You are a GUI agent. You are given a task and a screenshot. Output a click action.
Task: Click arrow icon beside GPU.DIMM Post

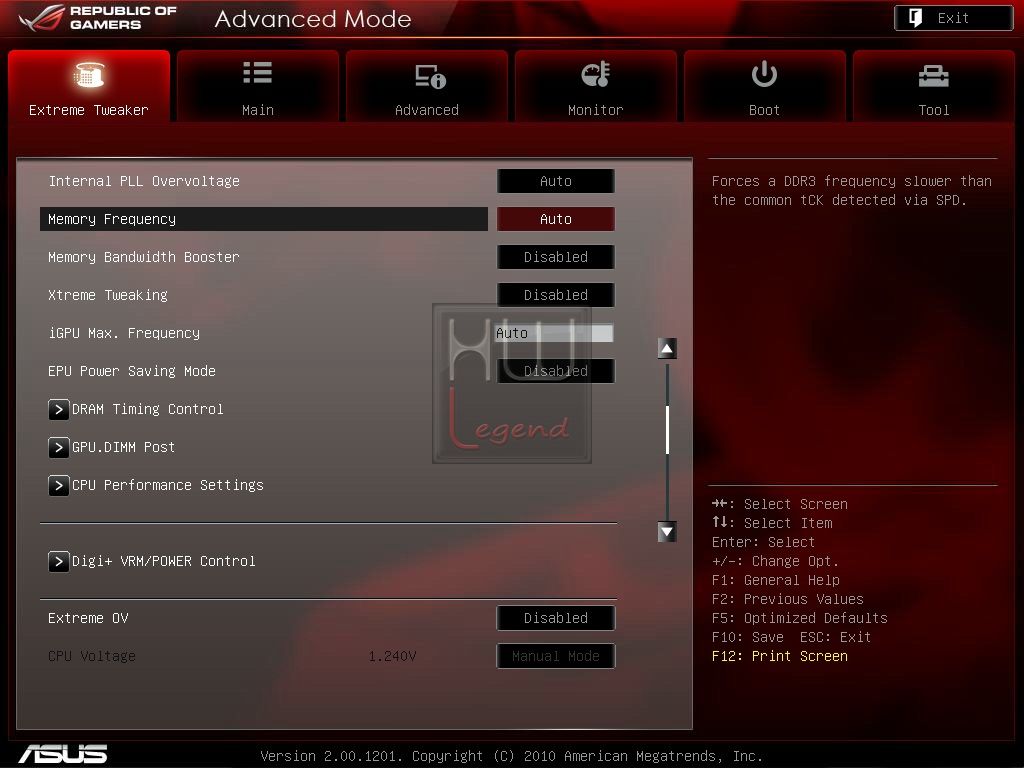point(59,447)
